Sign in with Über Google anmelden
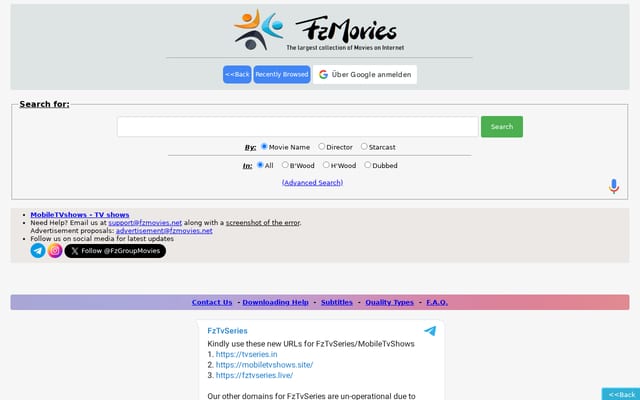 tap(365, 74)
